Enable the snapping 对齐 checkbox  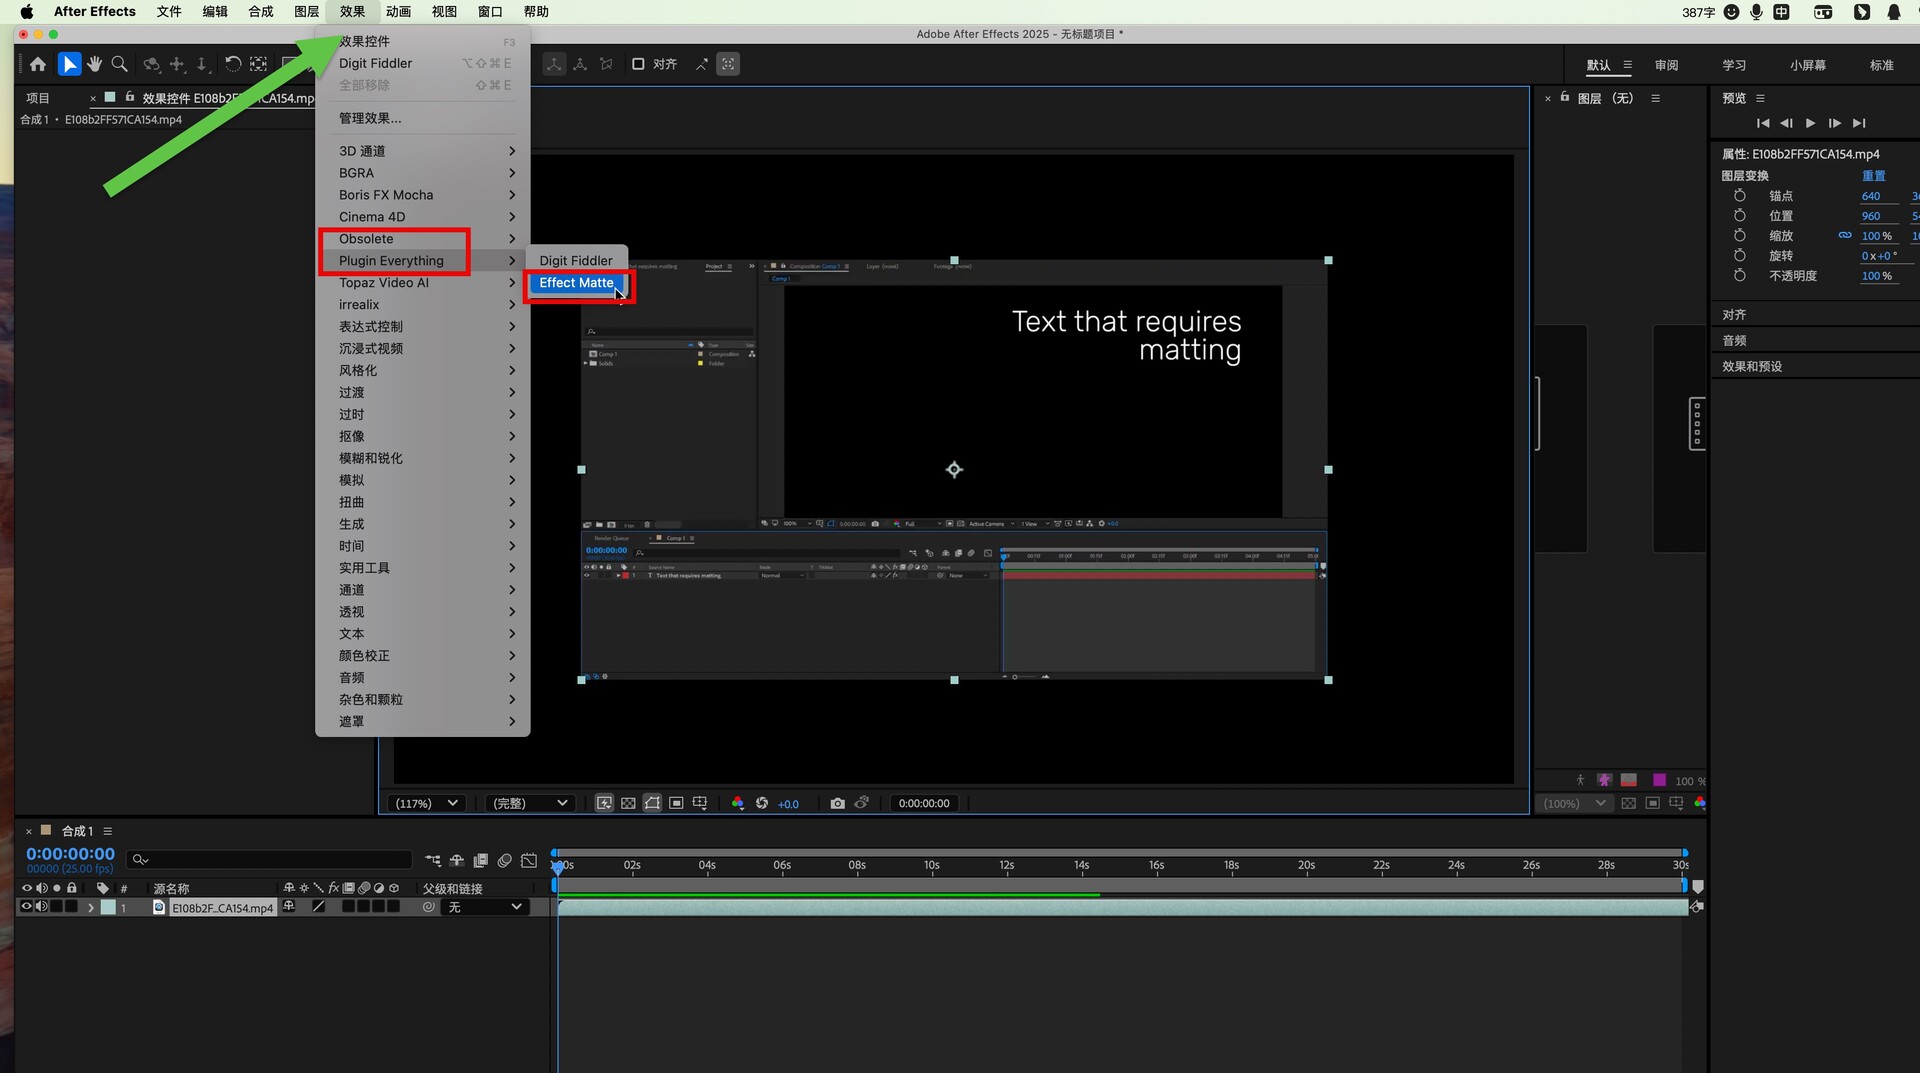638,64
